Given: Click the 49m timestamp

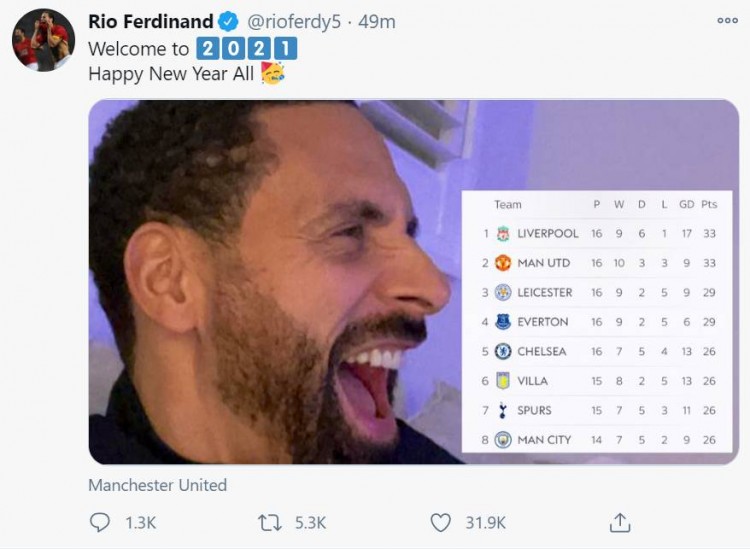Looking at the screenshot, I should coord(376,22).
